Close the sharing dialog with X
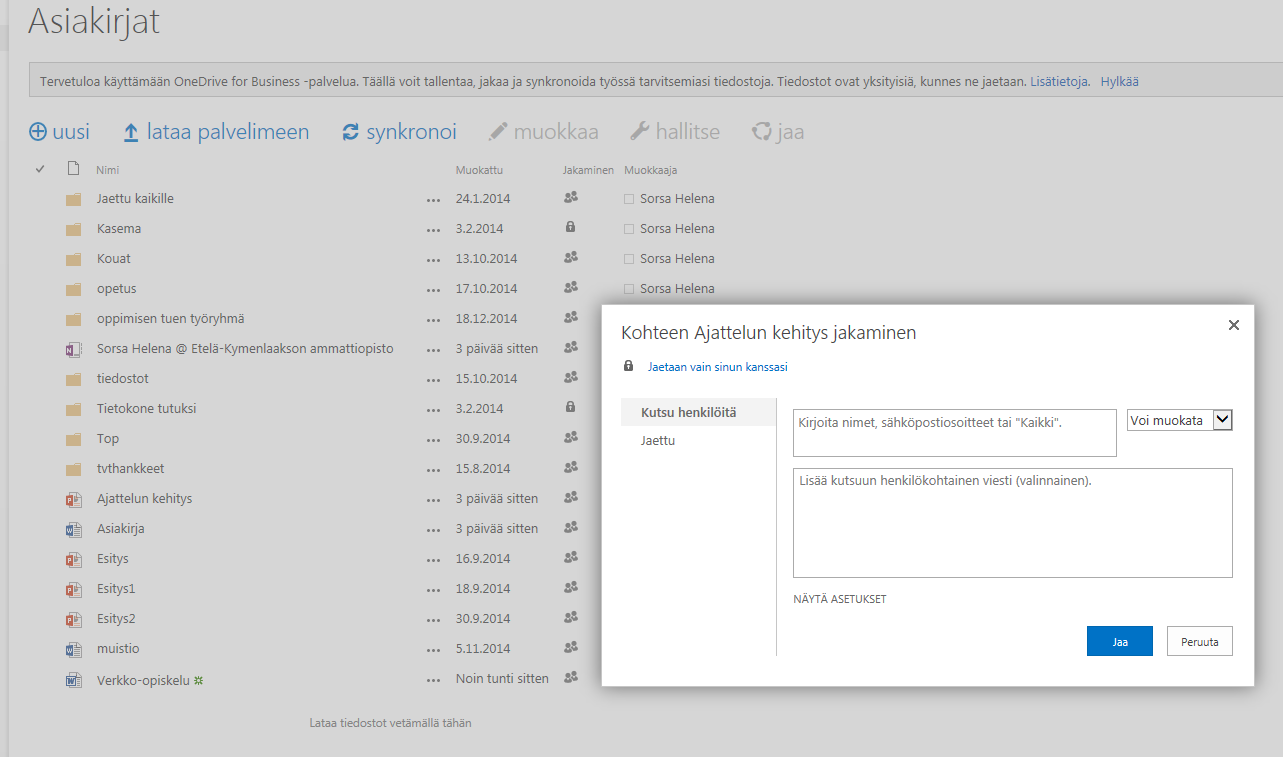Viewport: 1283px width, 757px height. [1234, 325]
